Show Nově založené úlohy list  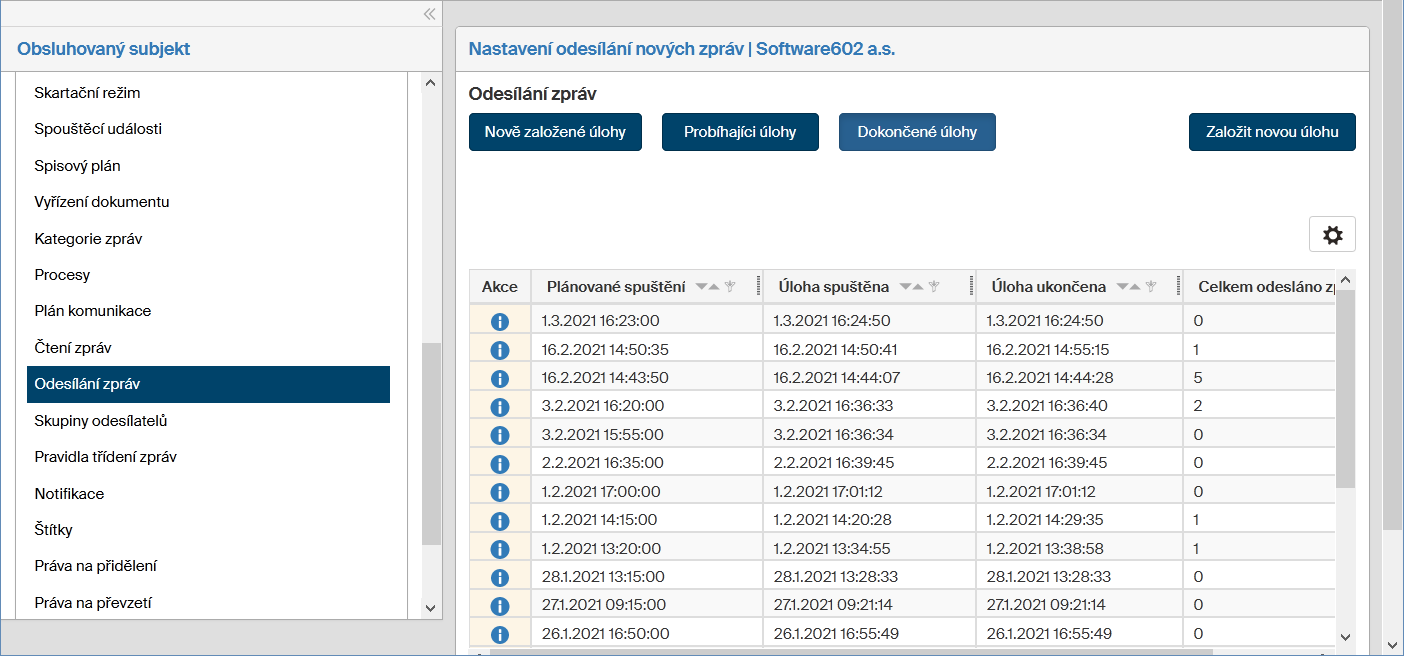point(555,132)
